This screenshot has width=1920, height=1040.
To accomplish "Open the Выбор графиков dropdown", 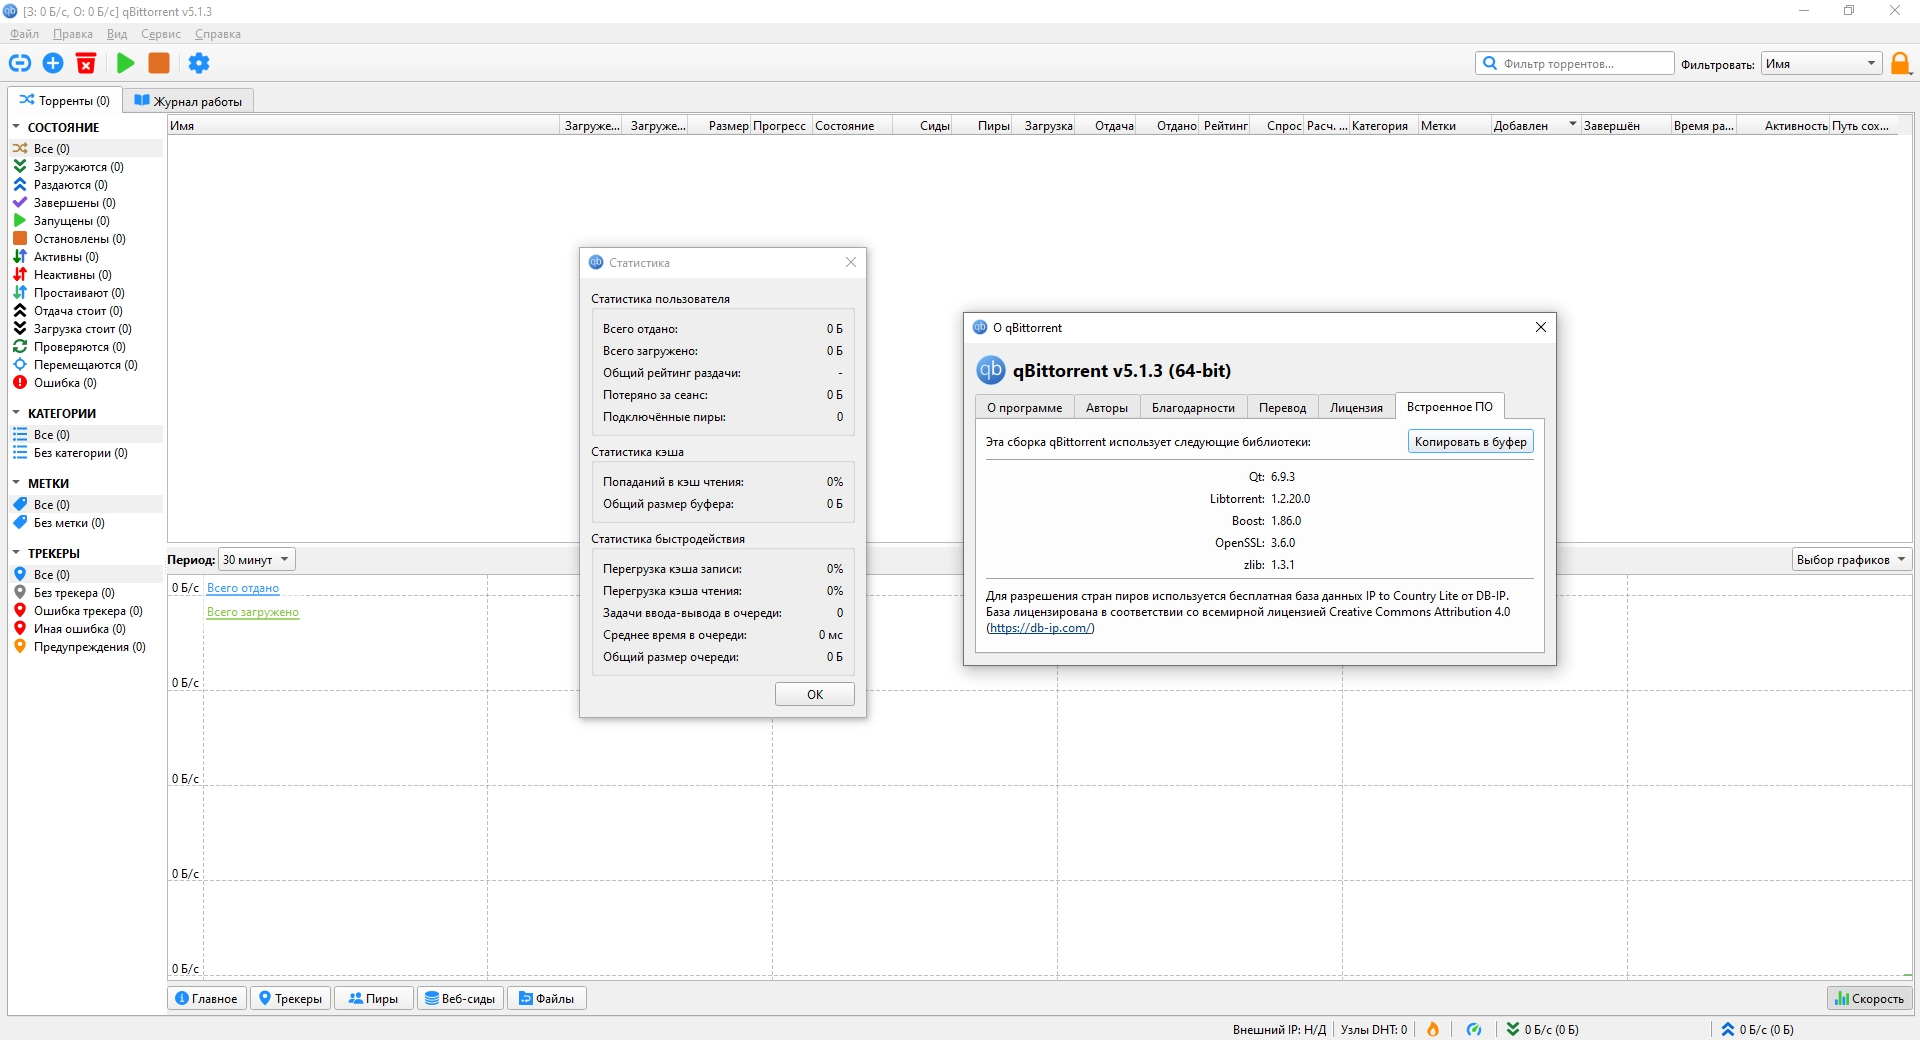I will [1851, 560].
